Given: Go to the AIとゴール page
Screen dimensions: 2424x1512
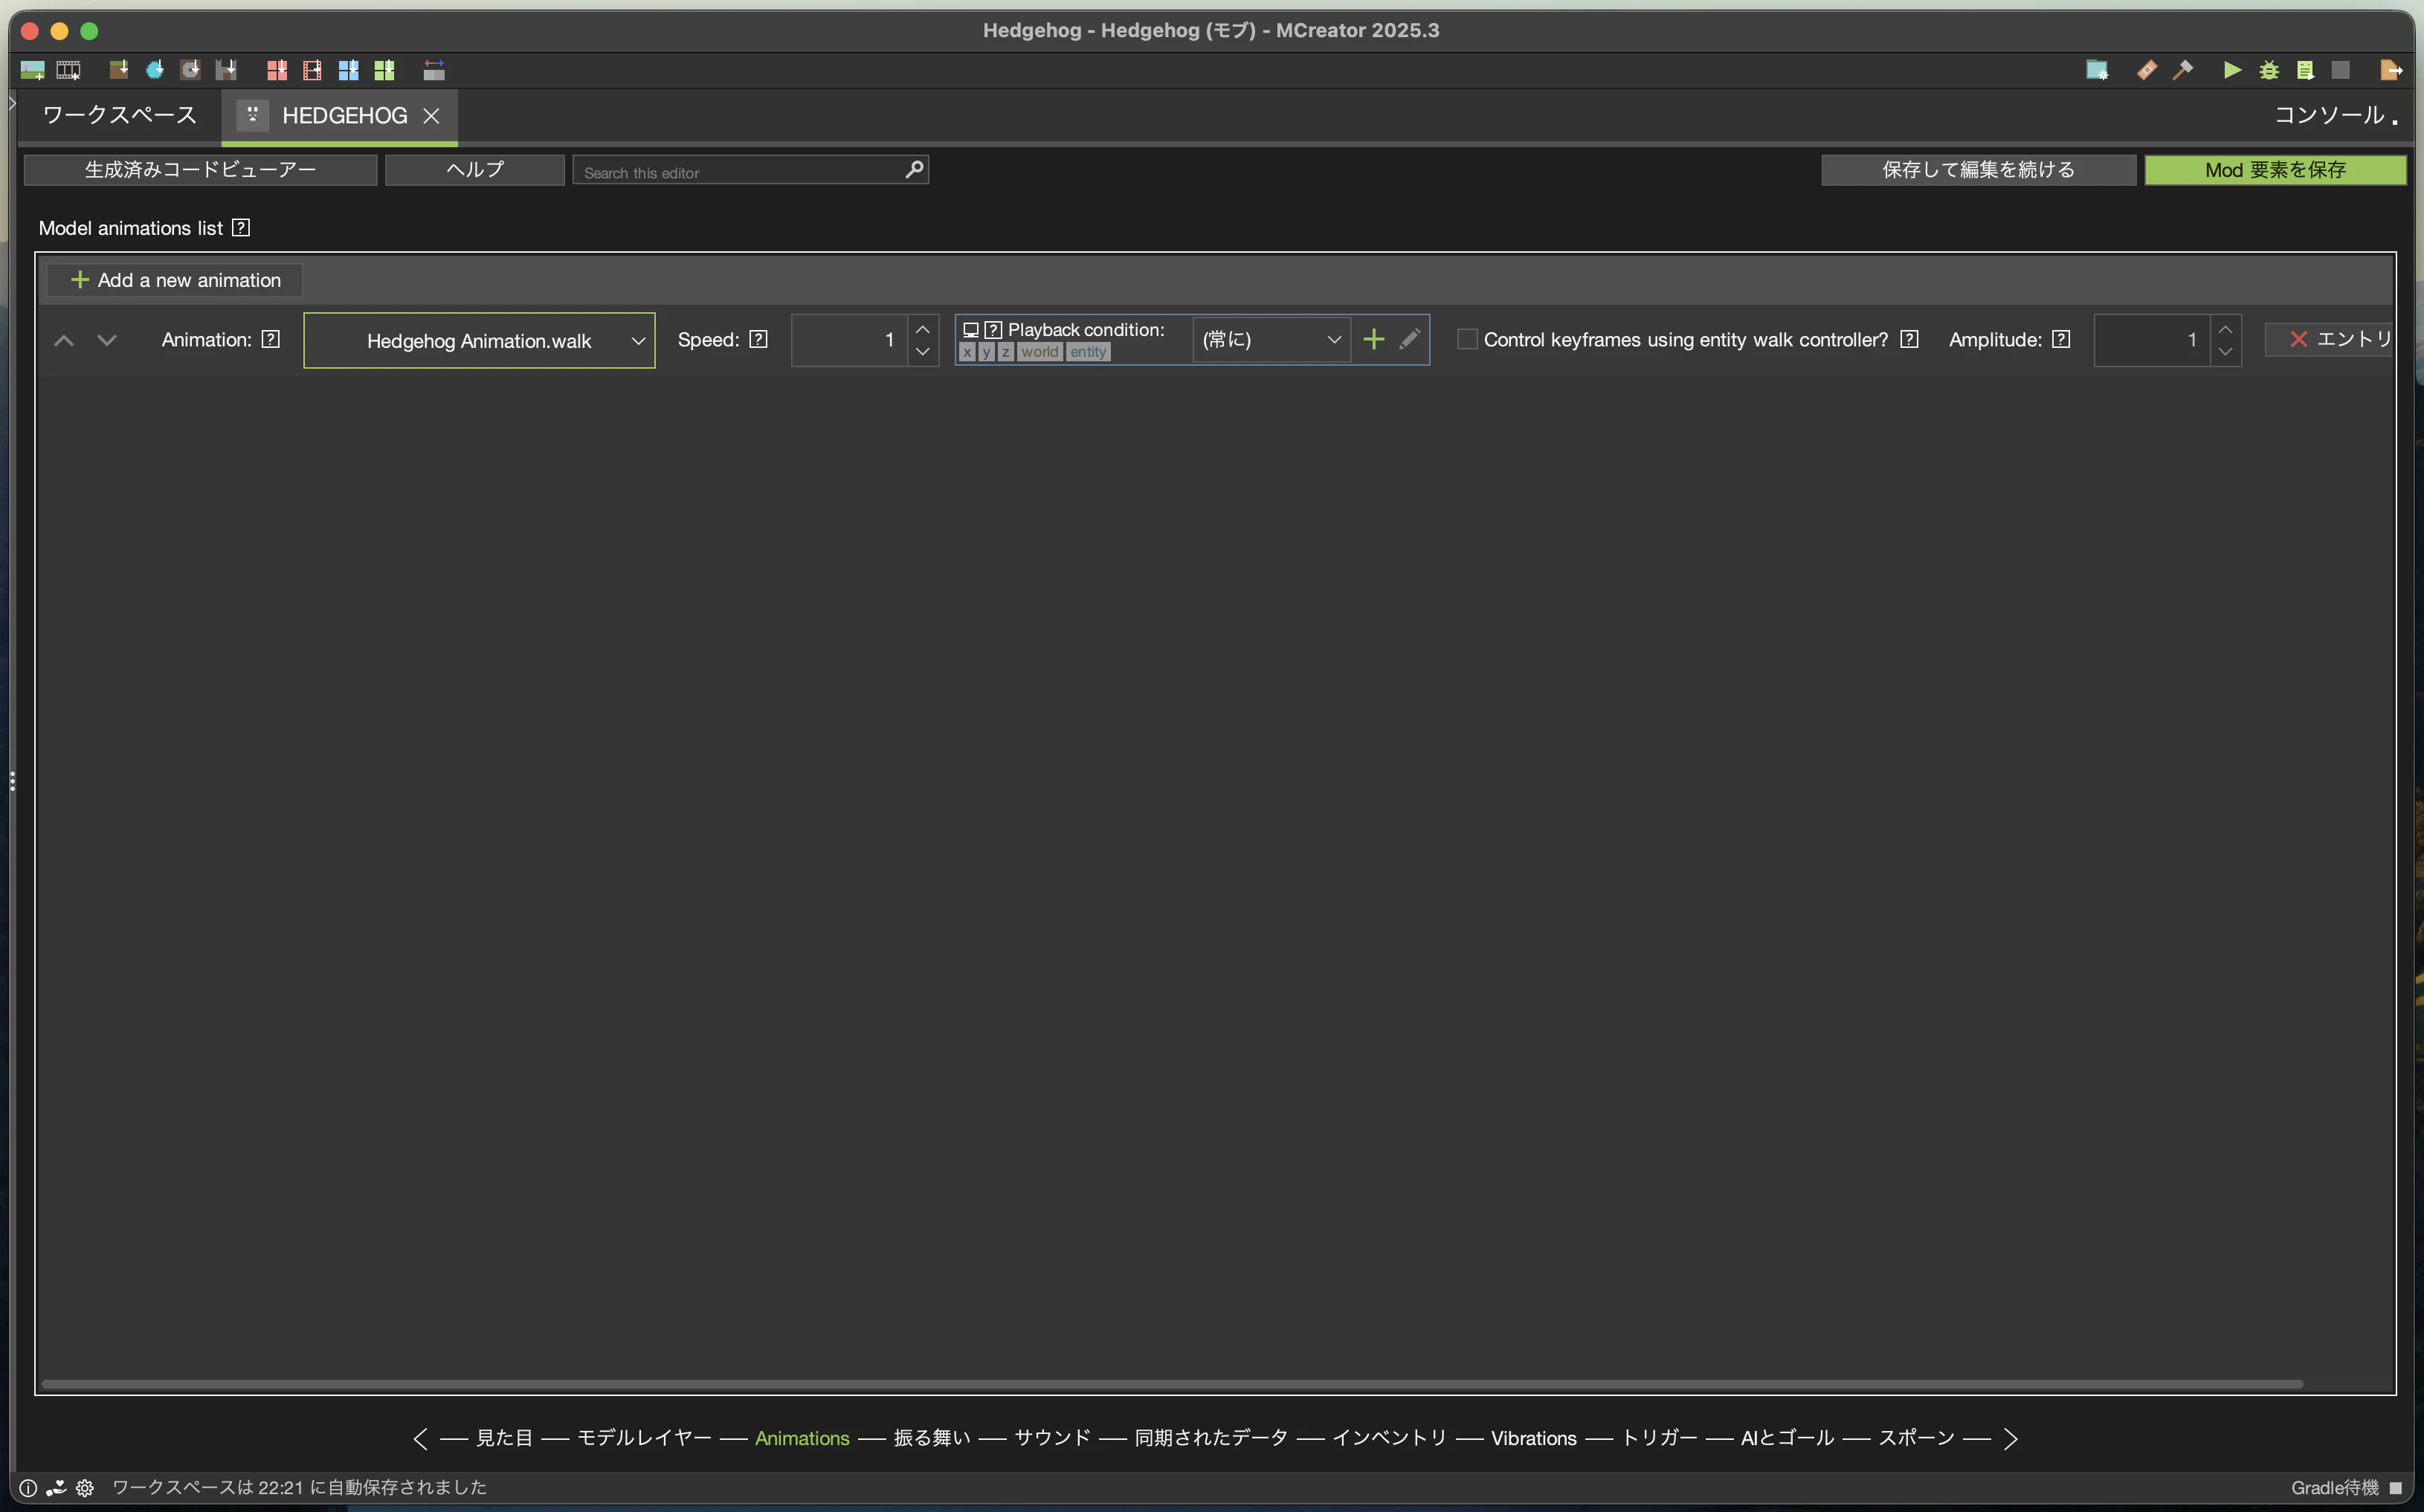Looking at the screenshot, I should [x=1787, y=1438].
